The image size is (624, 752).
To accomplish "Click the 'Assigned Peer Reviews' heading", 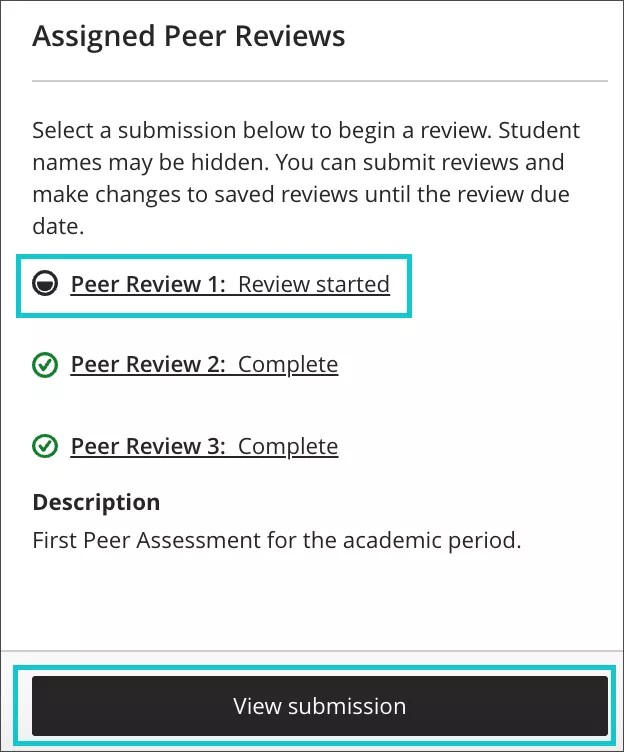I will coord(189,38).
